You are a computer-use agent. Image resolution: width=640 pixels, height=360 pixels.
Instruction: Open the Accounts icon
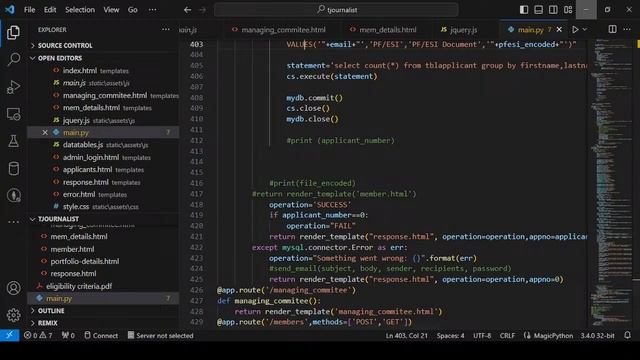[13, 288]
